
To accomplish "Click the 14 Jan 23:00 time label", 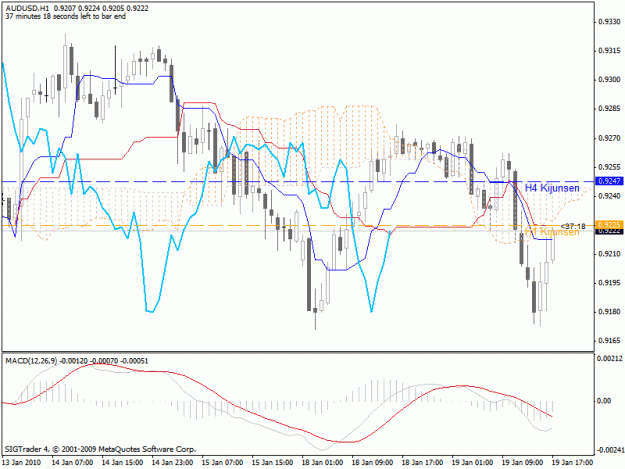I will point(172,463).
